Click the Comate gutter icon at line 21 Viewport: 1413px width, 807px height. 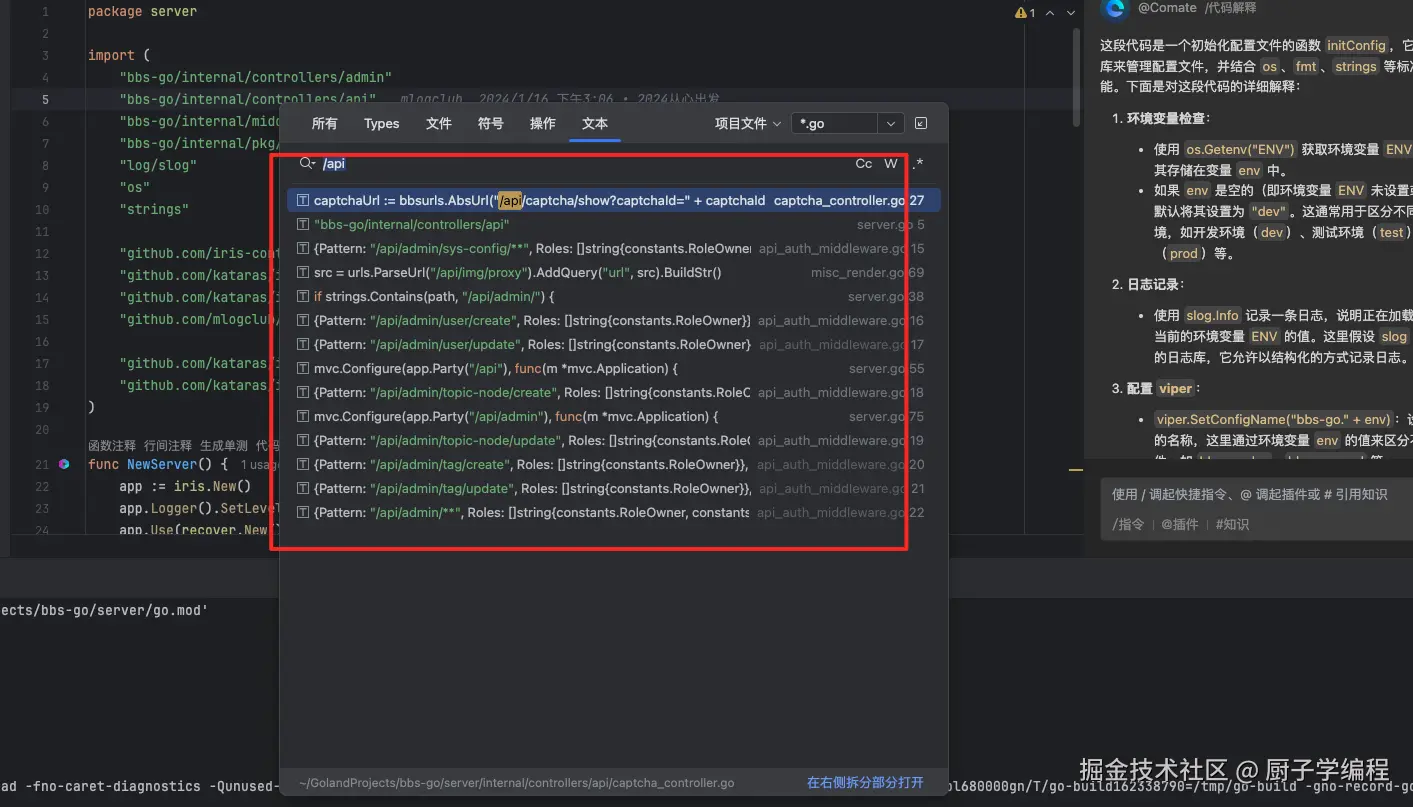click(x=64, y=464)
